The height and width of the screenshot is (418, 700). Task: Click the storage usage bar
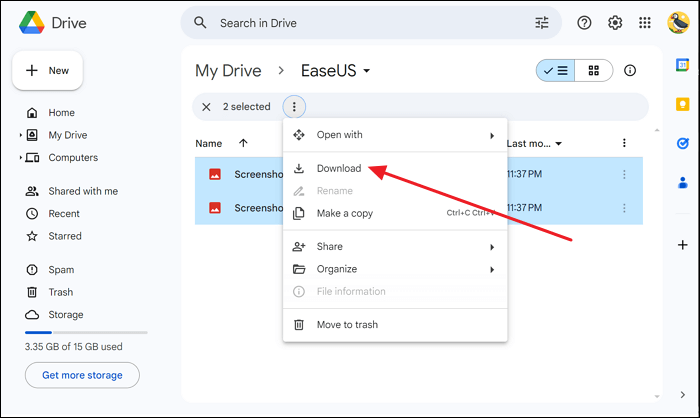(x=86, y=332)
